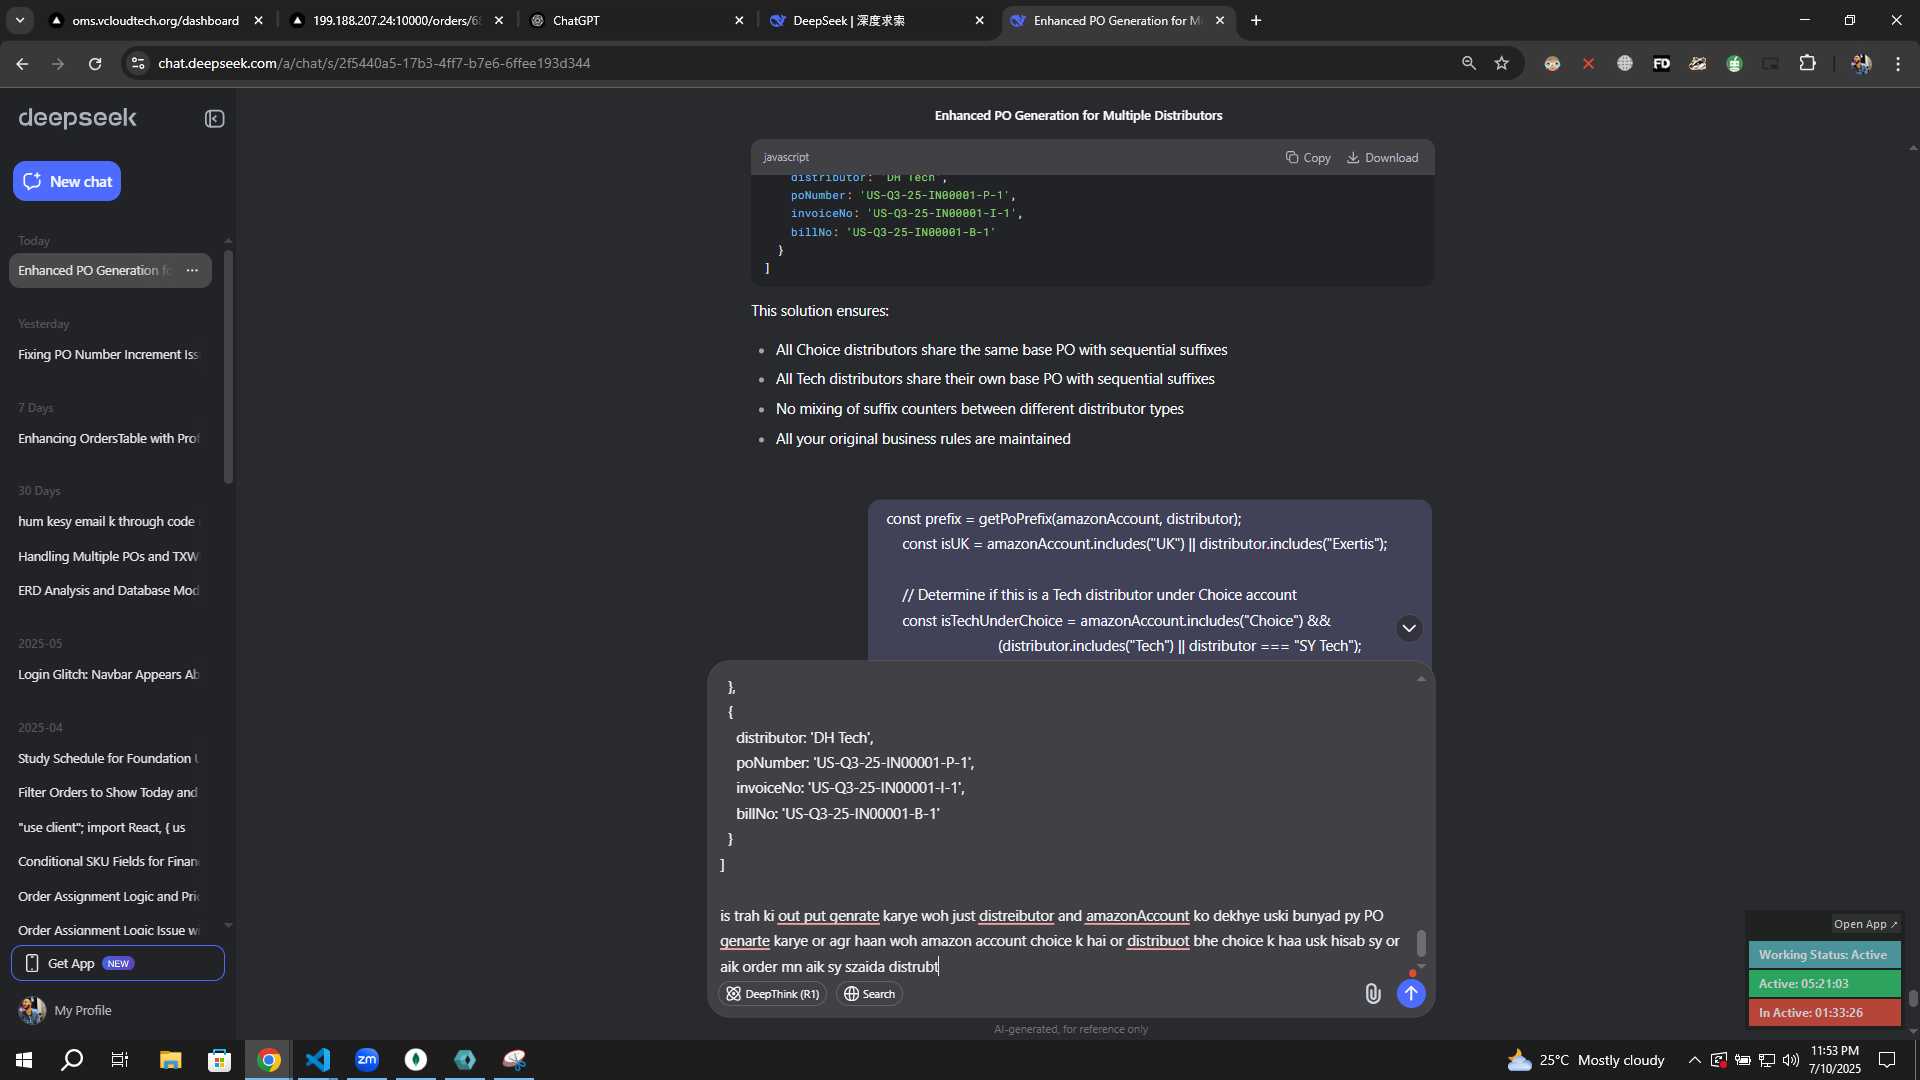Send the message with arrow button
1920x1080 pixels.
[1410, 993]
